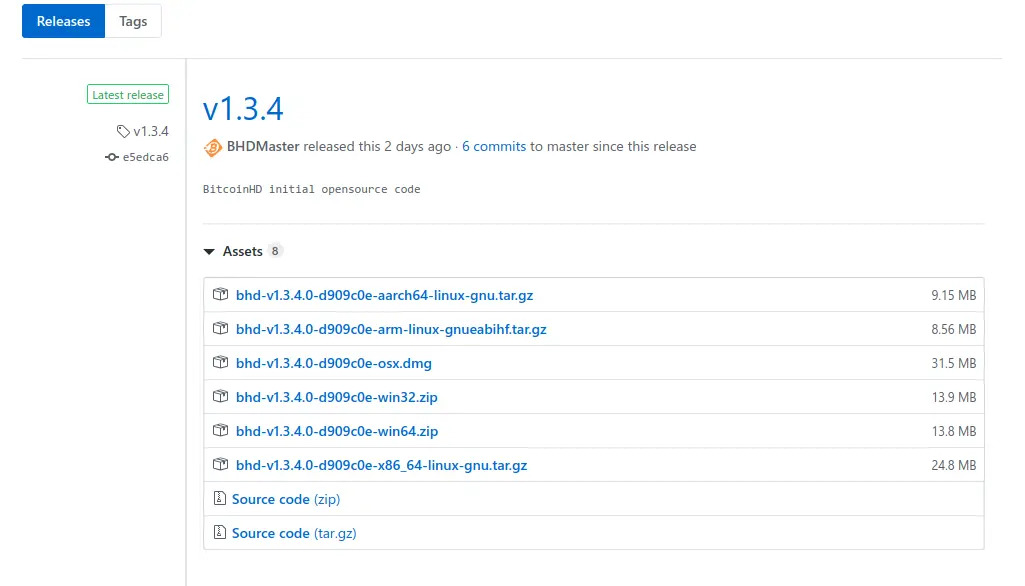Click package icon for arm-linux-gnueabihf asset

pyautogui.click(x=220, y=328)
